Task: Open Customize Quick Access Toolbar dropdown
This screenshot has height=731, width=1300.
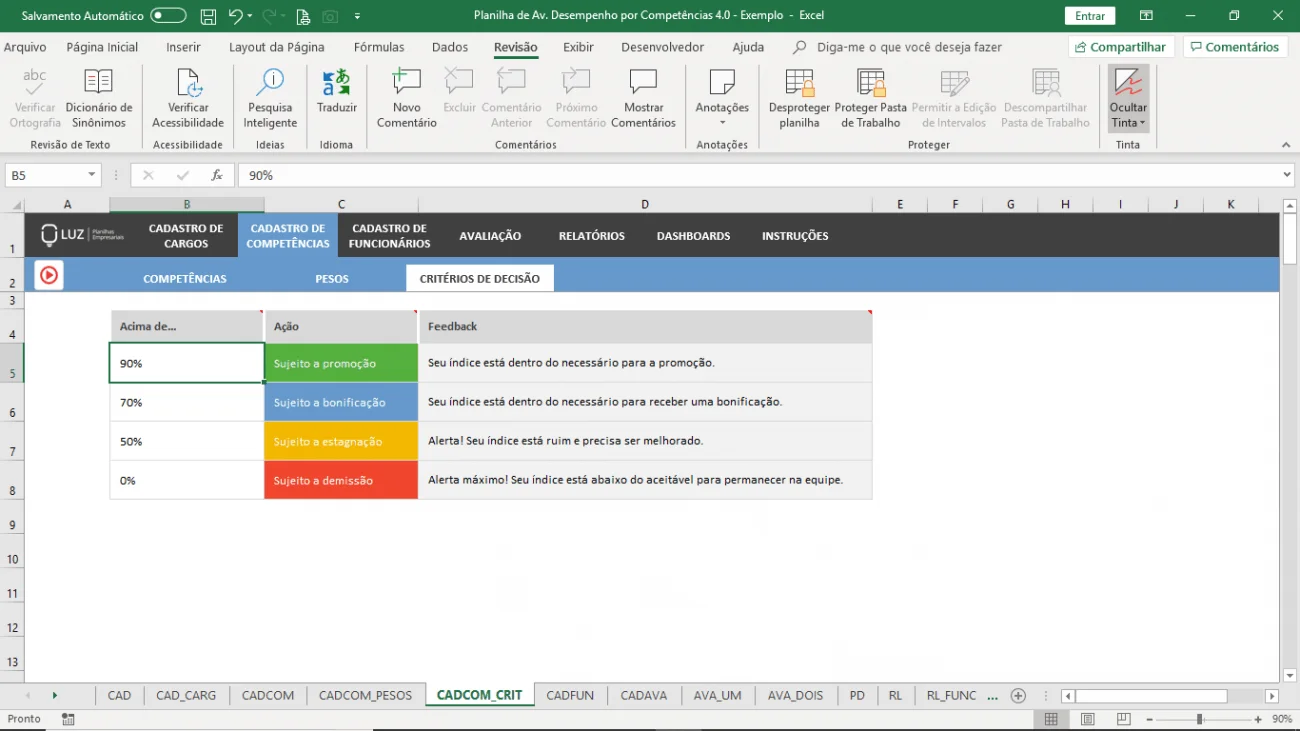Action: point(357,16)
